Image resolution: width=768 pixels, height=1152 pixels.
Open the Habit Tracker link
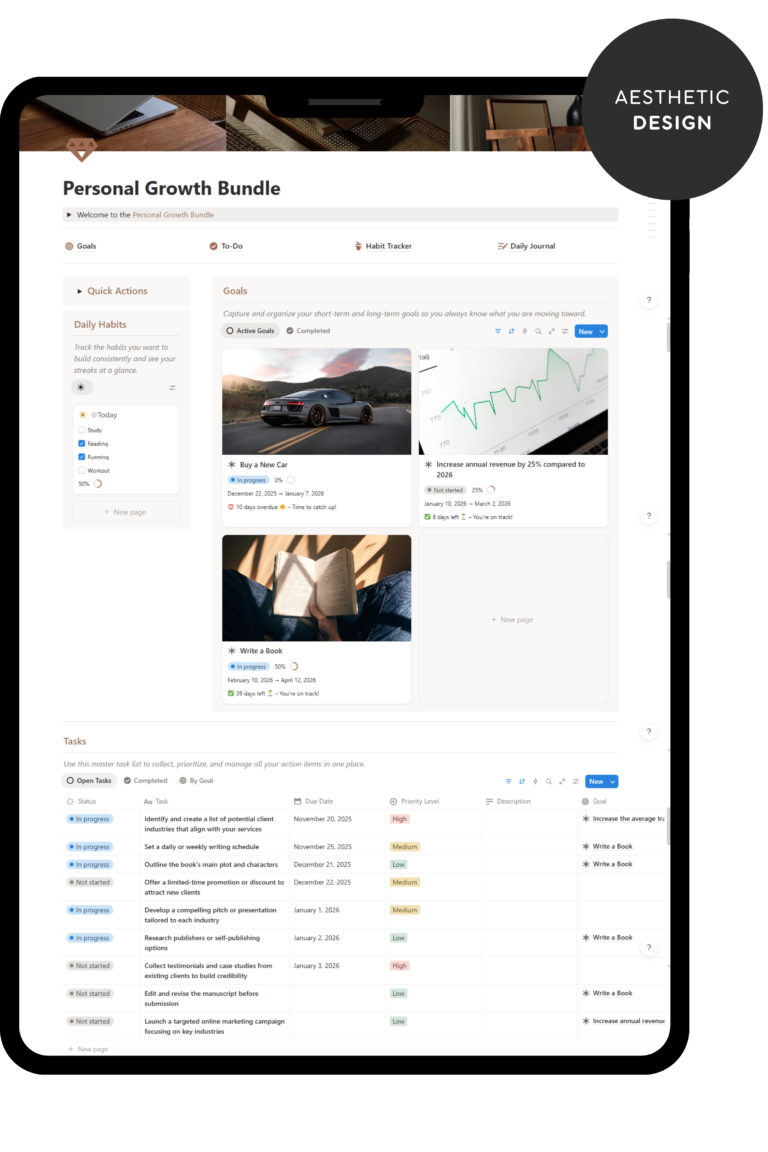click(388, 246)
